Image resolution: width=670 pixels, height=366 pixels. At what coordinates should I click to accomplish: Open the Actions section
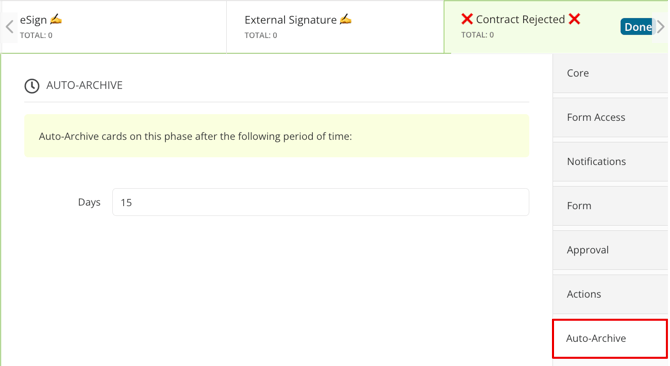(610, 294)
